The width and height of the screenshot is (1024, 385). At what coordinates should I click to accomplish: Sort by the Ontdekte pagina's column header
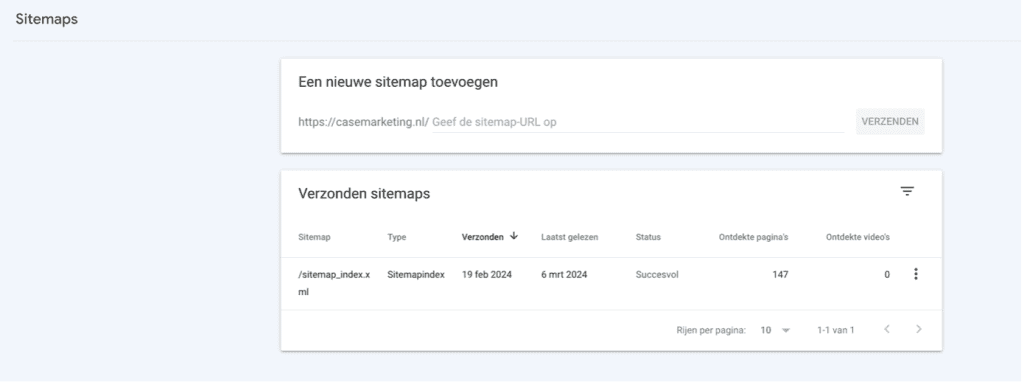click(x=754, y=237)
